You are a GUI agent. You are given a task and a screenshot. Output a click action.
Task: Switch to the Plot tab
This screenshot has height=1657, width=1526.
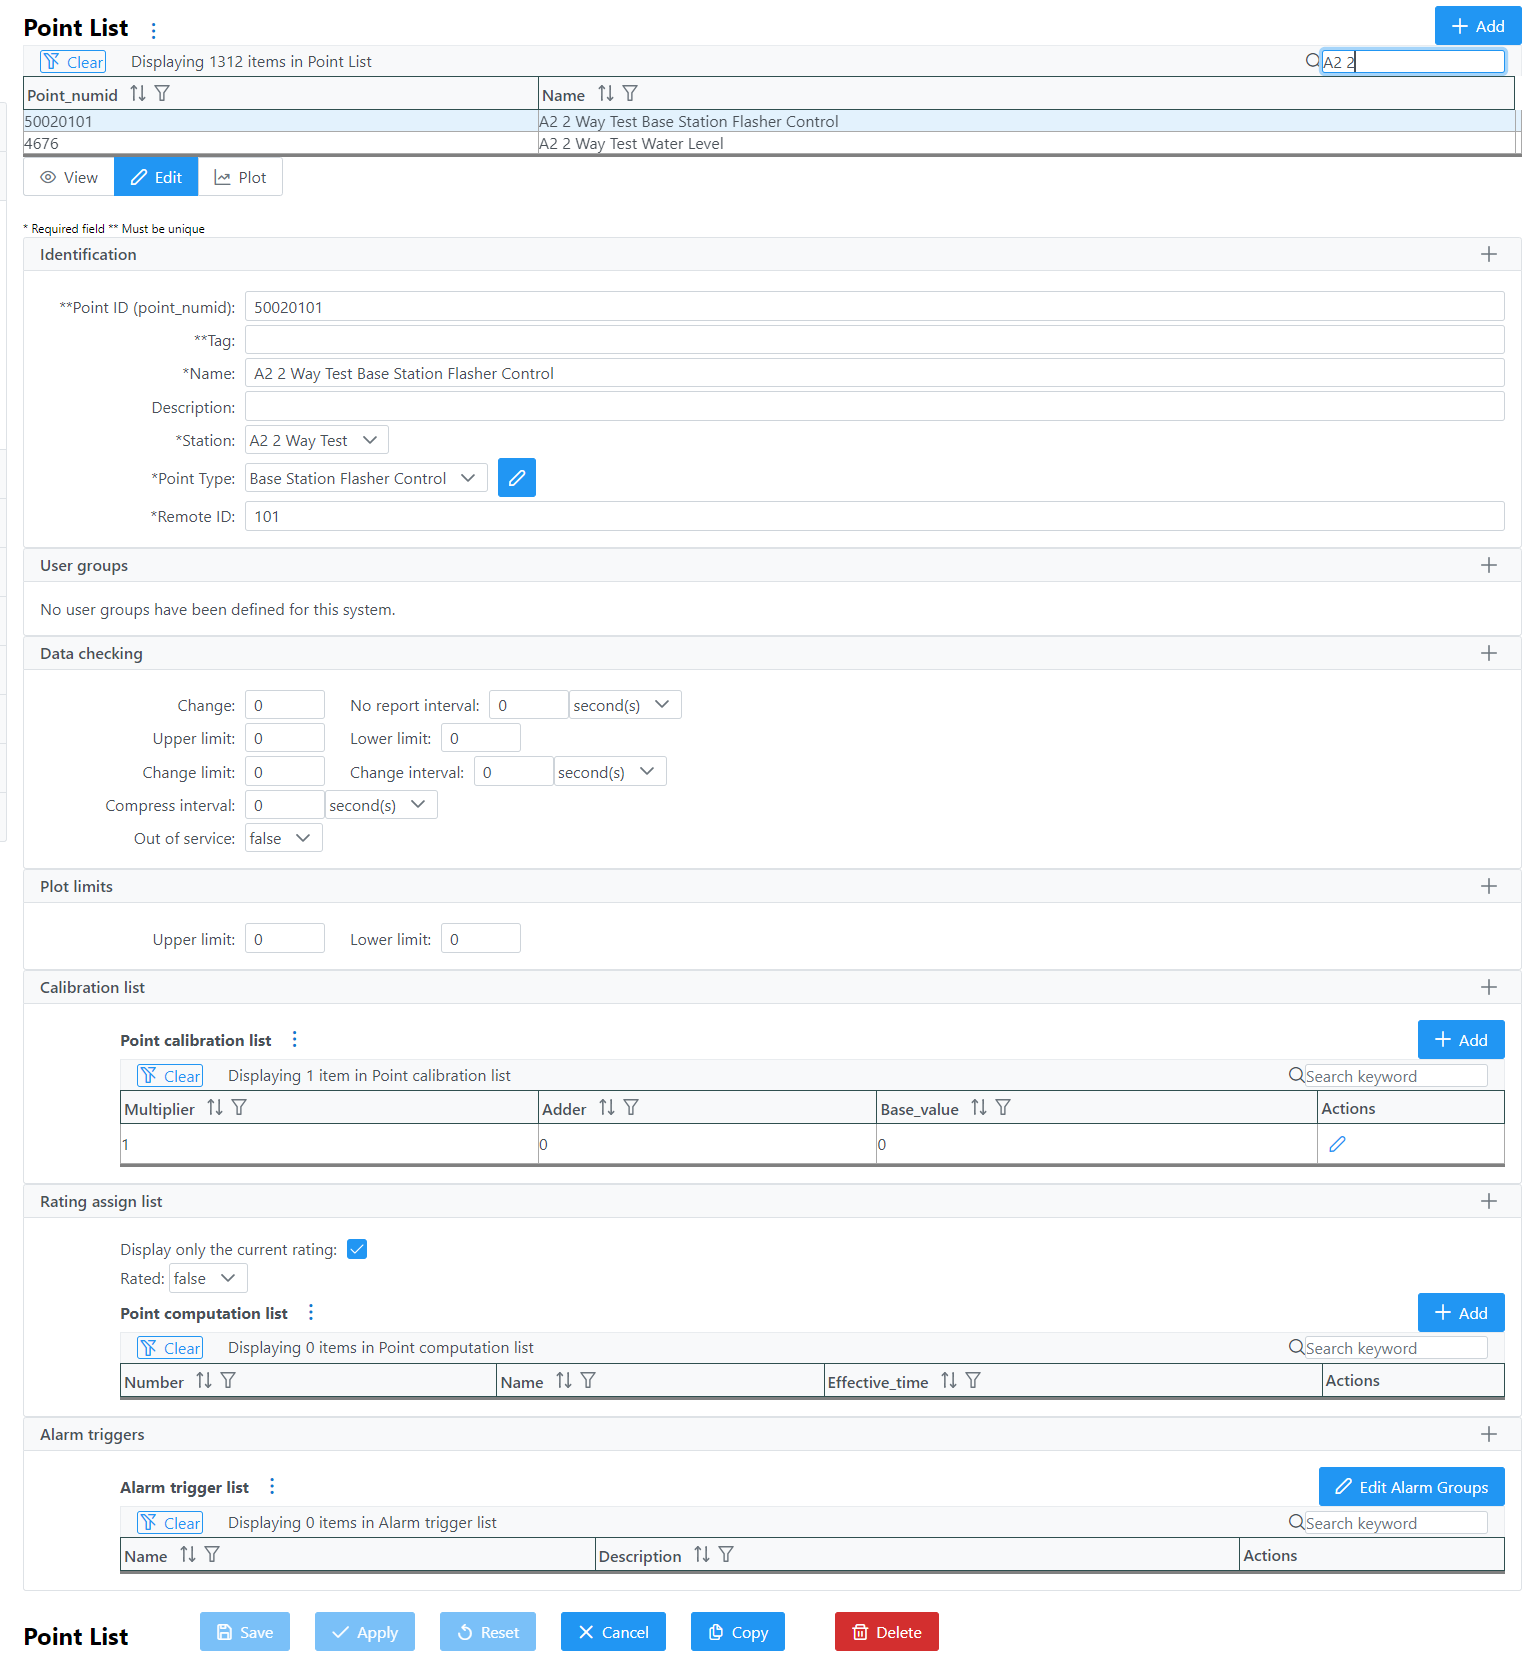(240, 177)
